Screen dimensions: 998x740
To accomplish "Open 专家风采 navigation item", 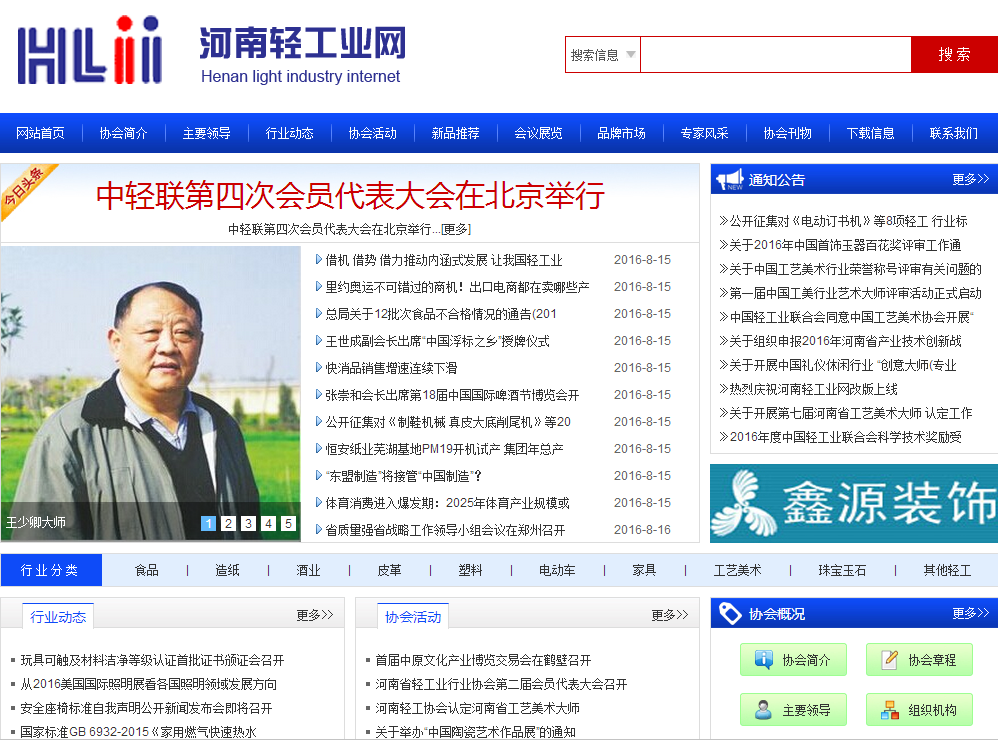I will pos(705,133).
